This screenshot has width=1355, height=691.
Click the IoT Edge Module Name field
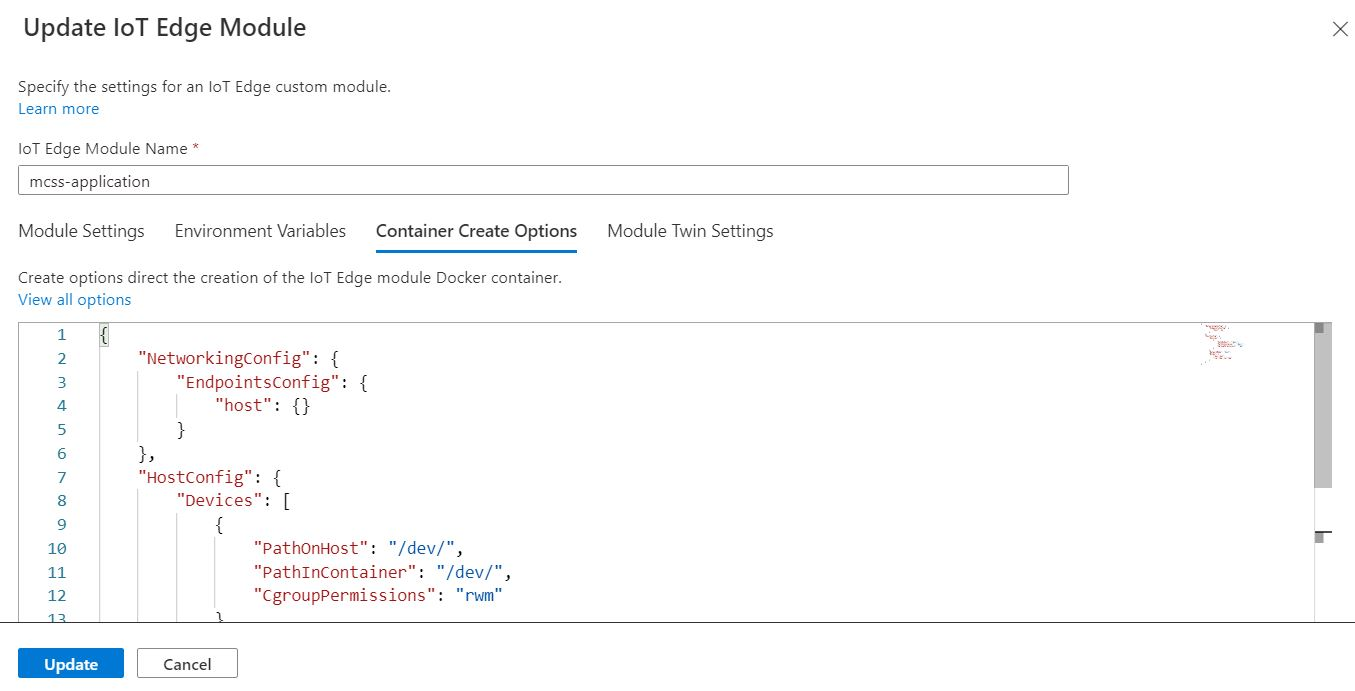(543, 181)
